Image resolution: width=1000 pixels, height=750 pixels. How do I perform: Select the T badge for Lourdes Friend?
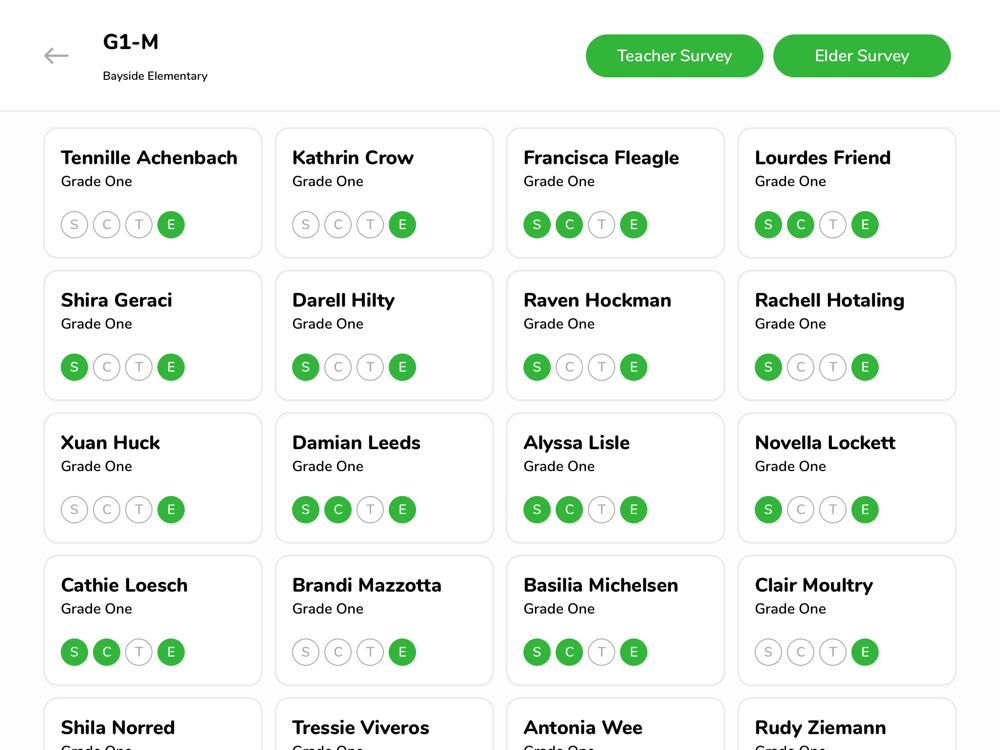point(833,224)
